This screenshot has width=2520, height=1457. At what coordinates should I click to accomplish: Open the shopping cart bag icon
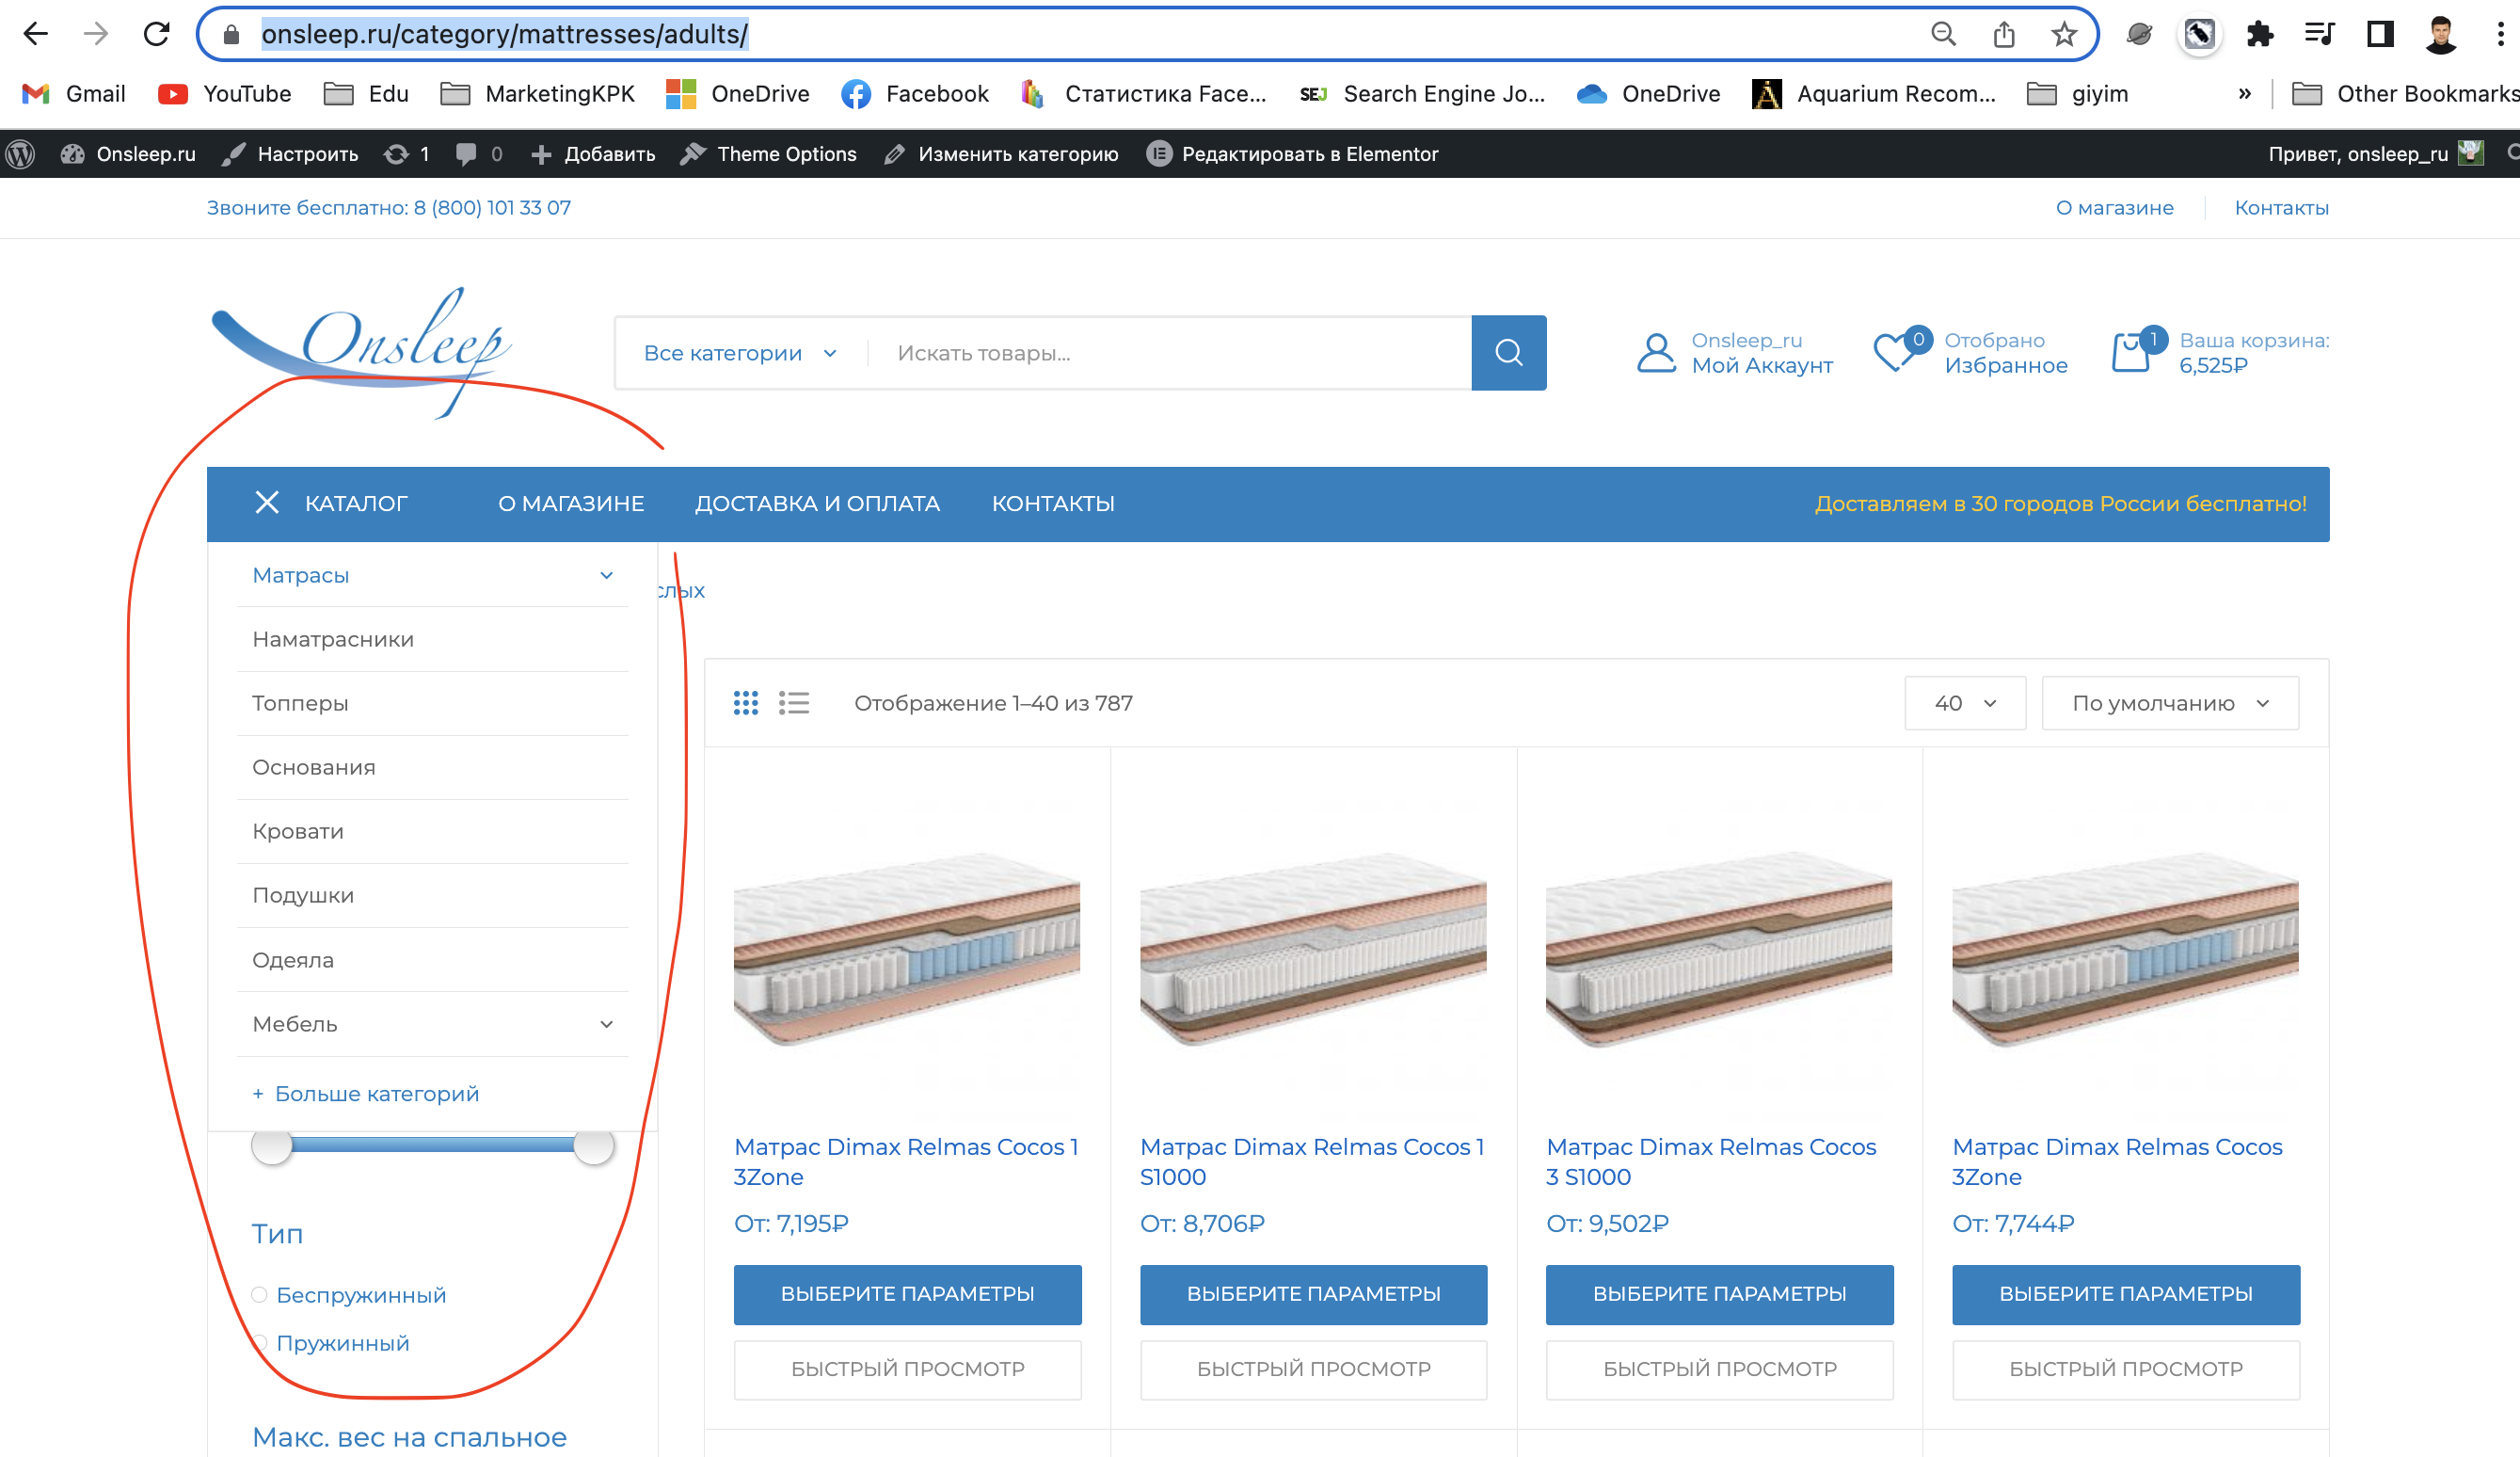point(2131,353)
